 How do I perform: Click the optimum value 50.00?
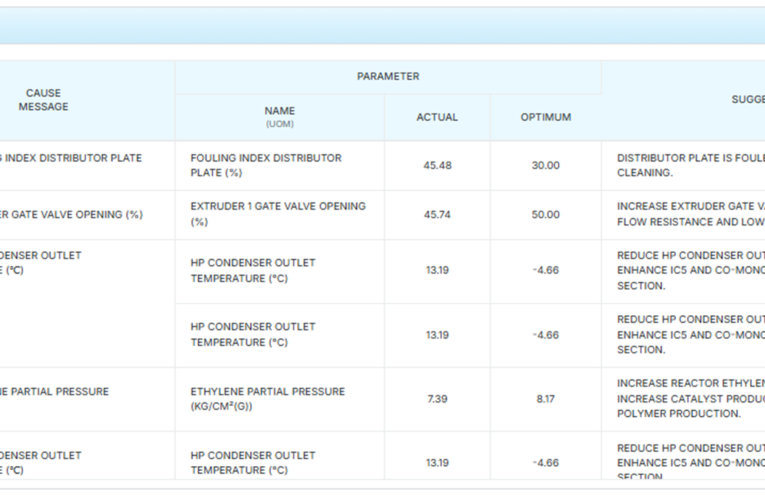point(545,215)
